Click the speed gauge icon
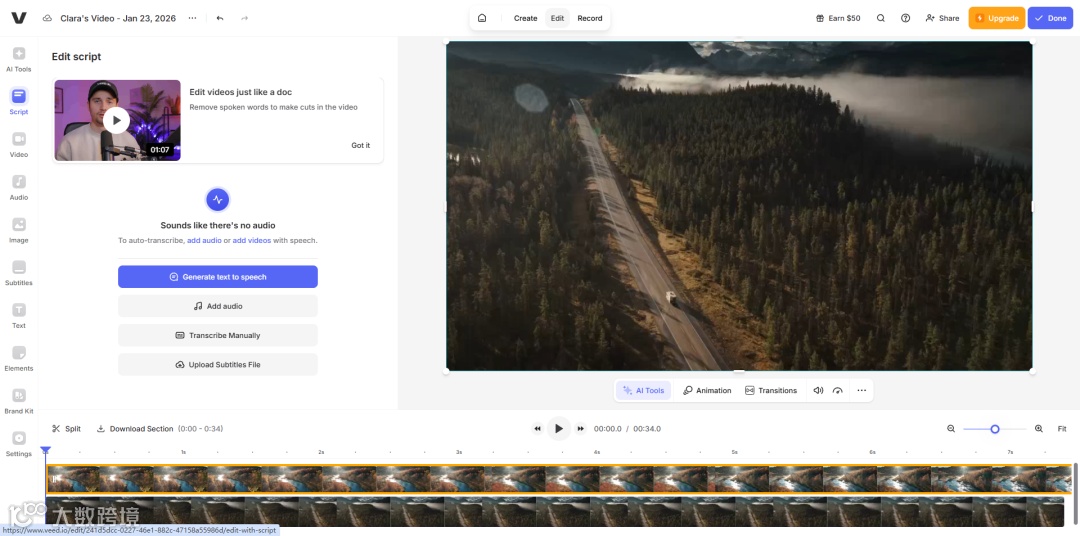This screenshot has width=1080, height=536. coord(838,391)
